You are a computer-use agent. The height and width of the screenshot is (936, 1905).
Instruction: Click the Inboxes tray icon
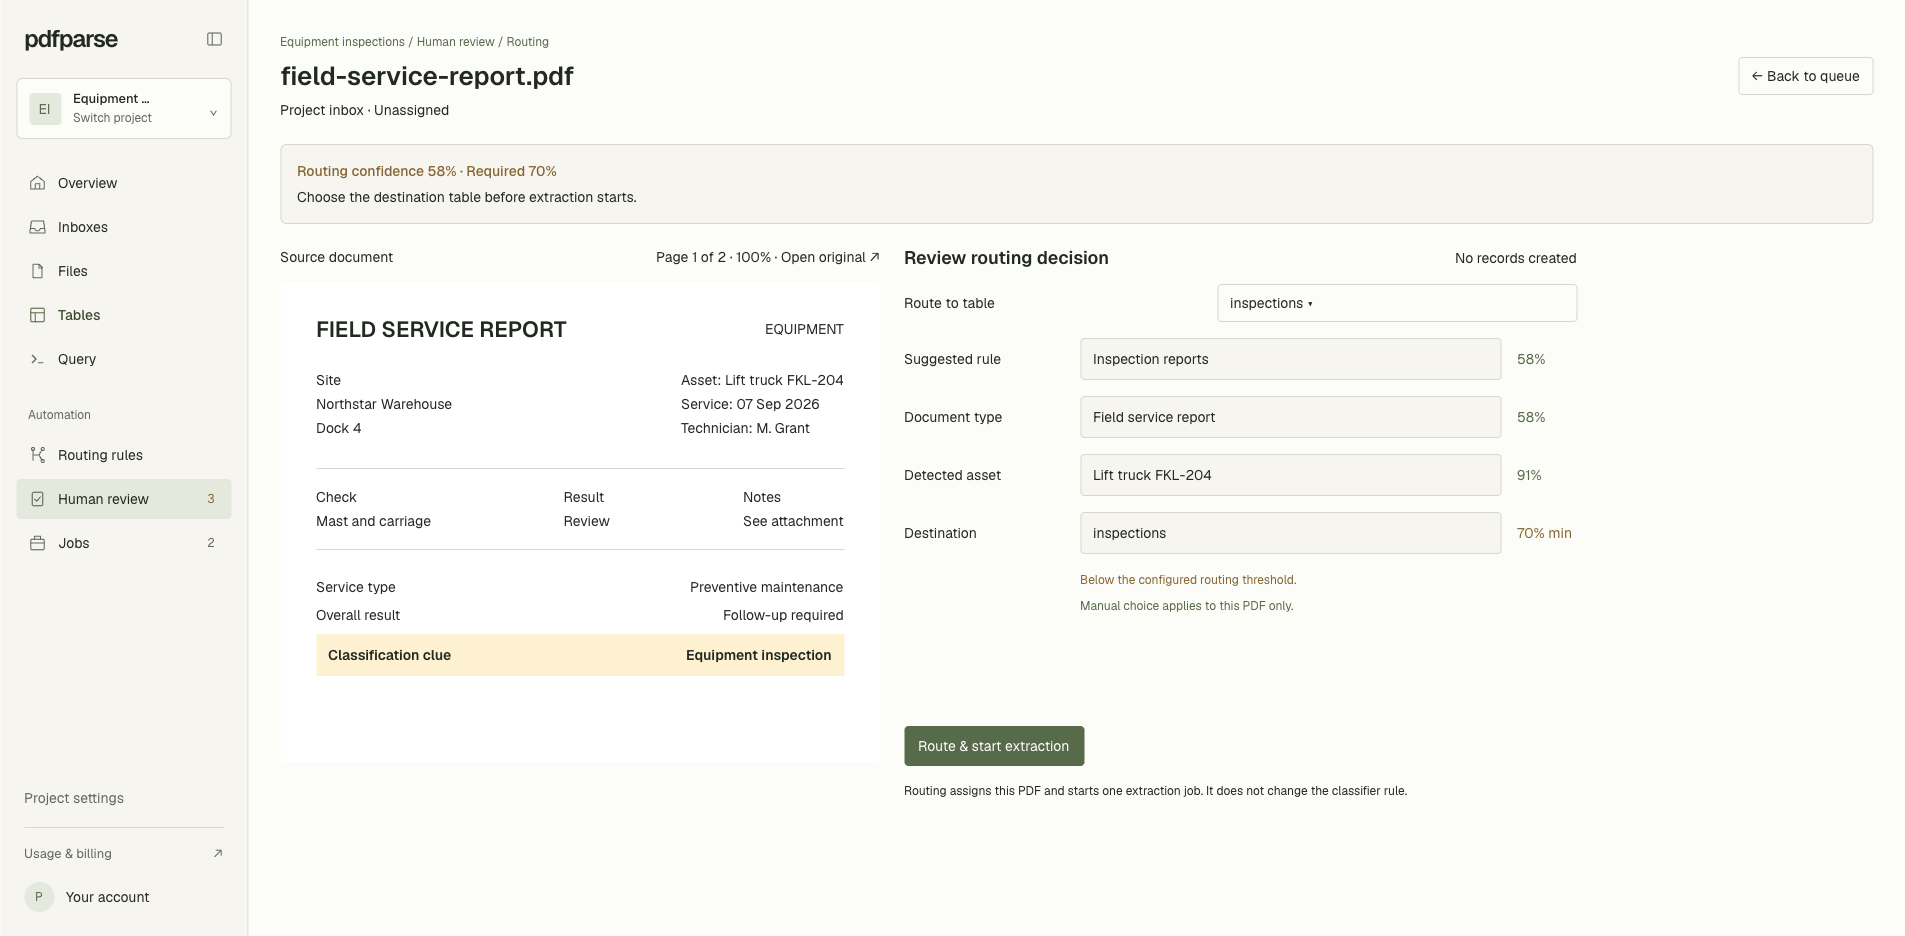coord(37,227)
